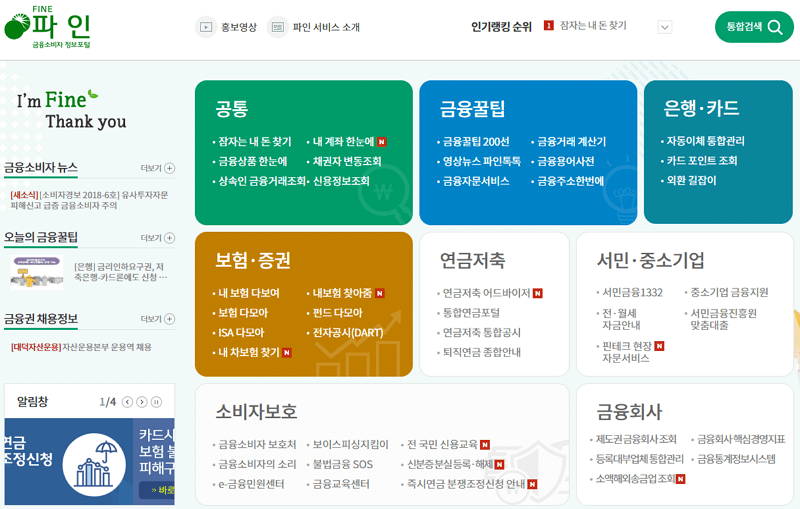Screen dimensions: 800x509
Task: Open the 제도권금융회사조회 link
Action: click(636, 440)
